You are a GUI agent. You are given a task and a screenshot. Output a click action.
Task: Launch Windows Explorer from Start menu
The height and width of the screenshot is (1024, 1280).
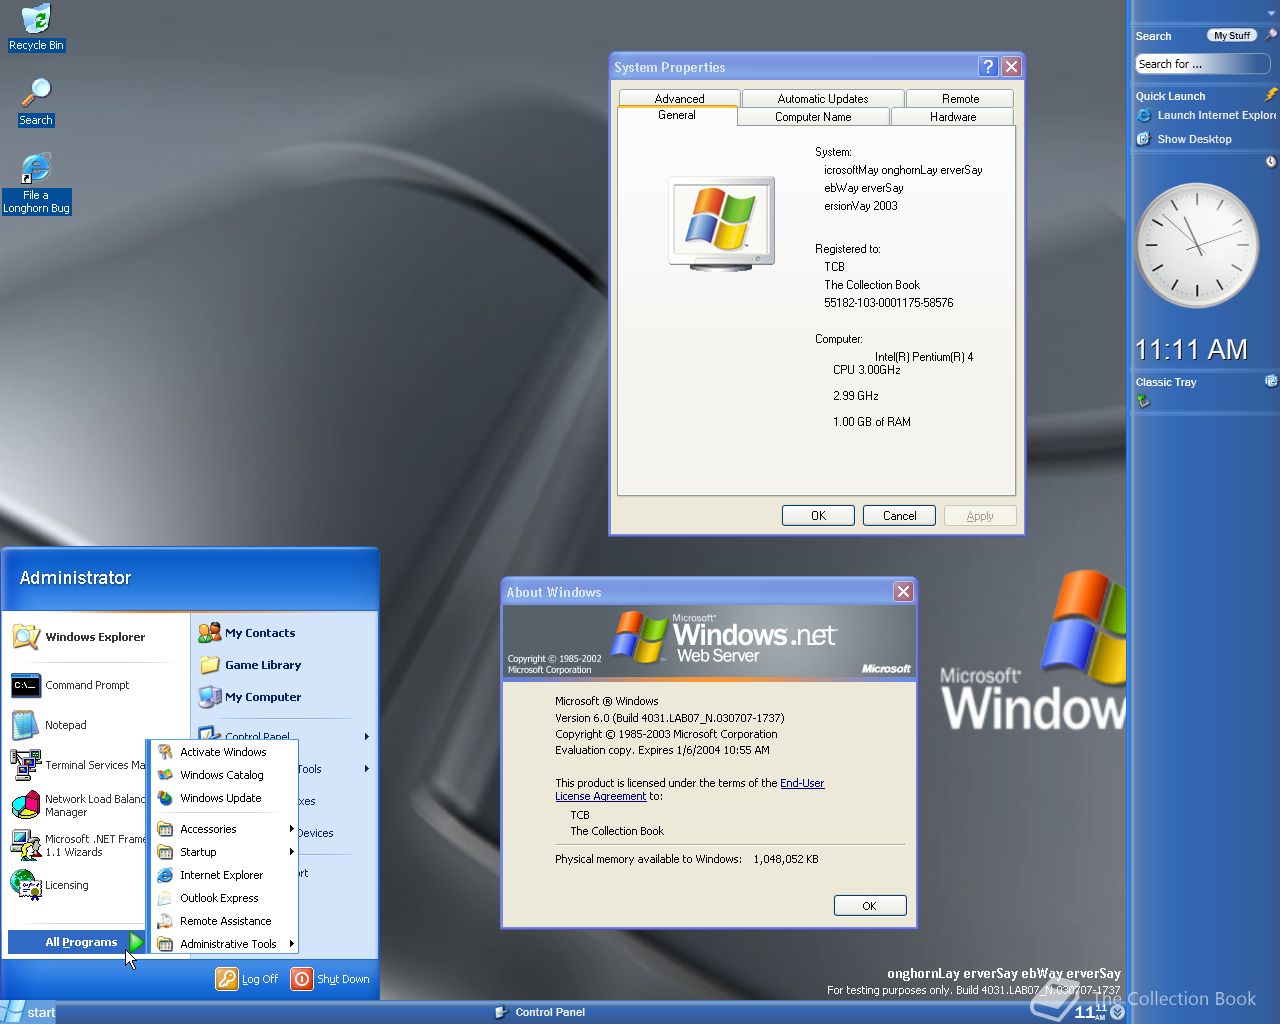(80, 637)
